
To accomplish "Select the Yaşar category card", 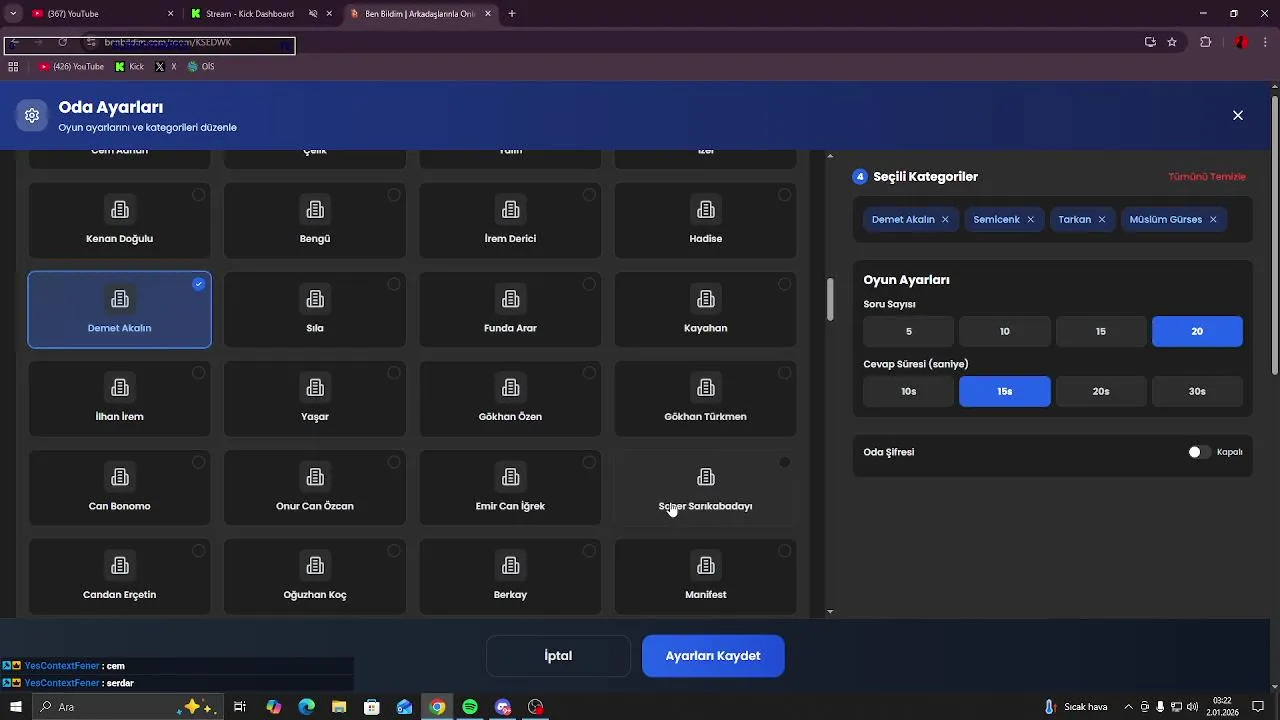I will pyautogui.click(x=315, y=398).
